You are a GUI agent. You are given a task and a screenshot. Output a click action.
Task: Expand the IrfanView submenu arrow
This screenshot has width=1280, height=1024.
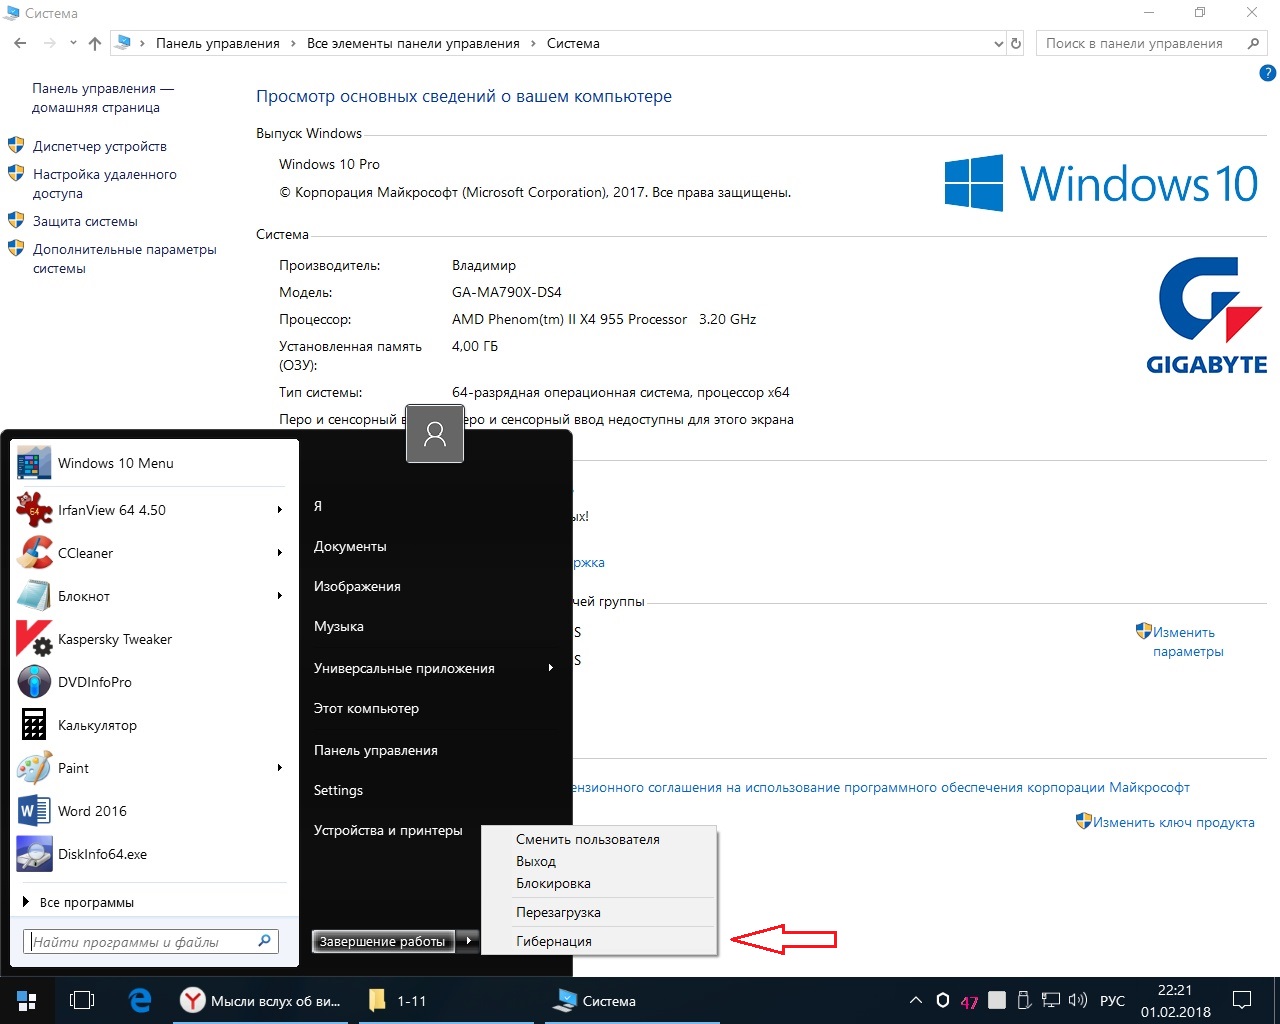point(280,510)
